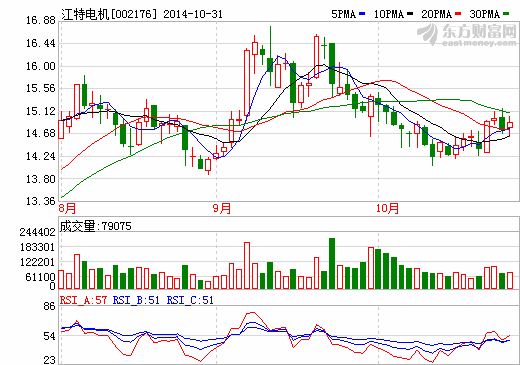
Task: Click the date 2014-10-31 in the title
Action: coord(193,14)
